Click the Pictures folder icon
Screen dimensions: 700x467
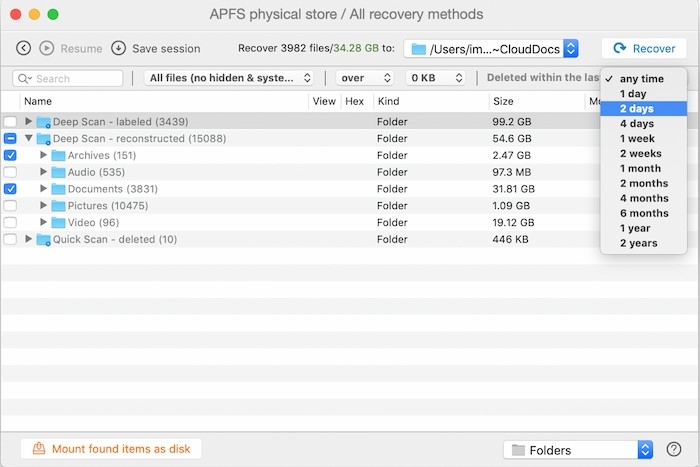(58, 206)
